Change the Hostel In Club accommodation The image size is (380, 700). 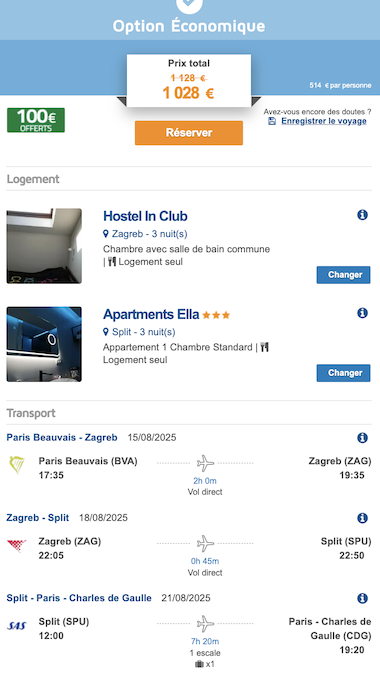coord(343,275)
